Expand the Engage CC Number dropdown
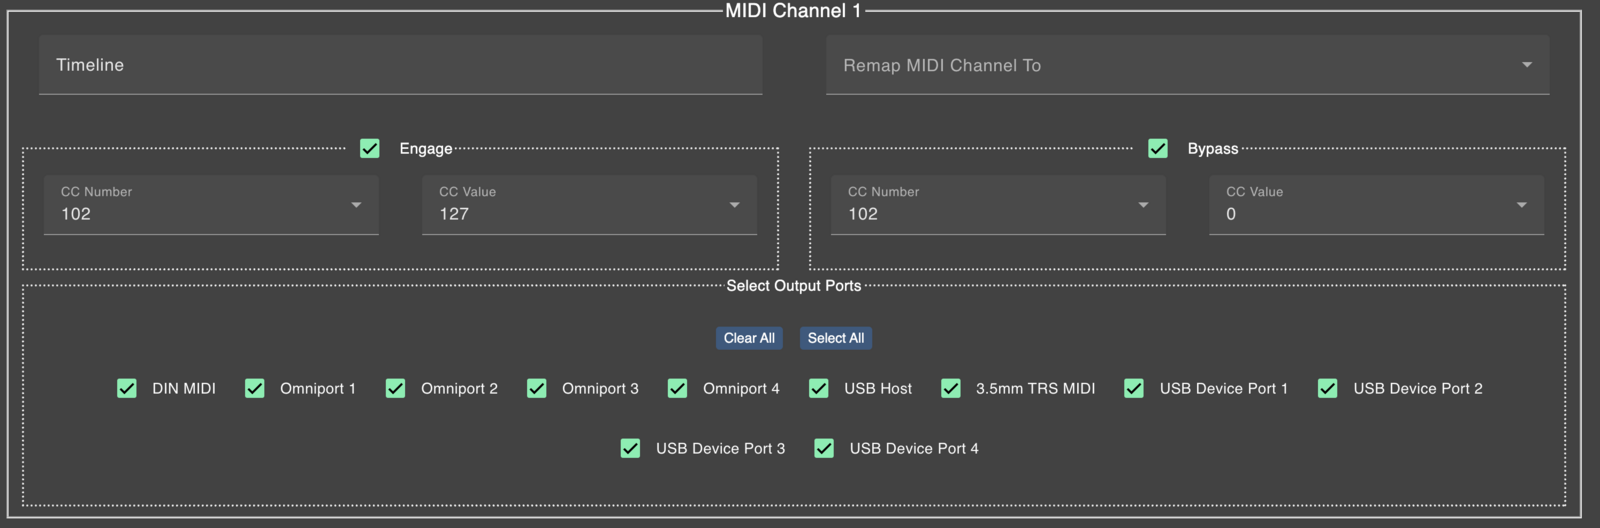This screenshot has width=1600, height=528. click(211, 206)
